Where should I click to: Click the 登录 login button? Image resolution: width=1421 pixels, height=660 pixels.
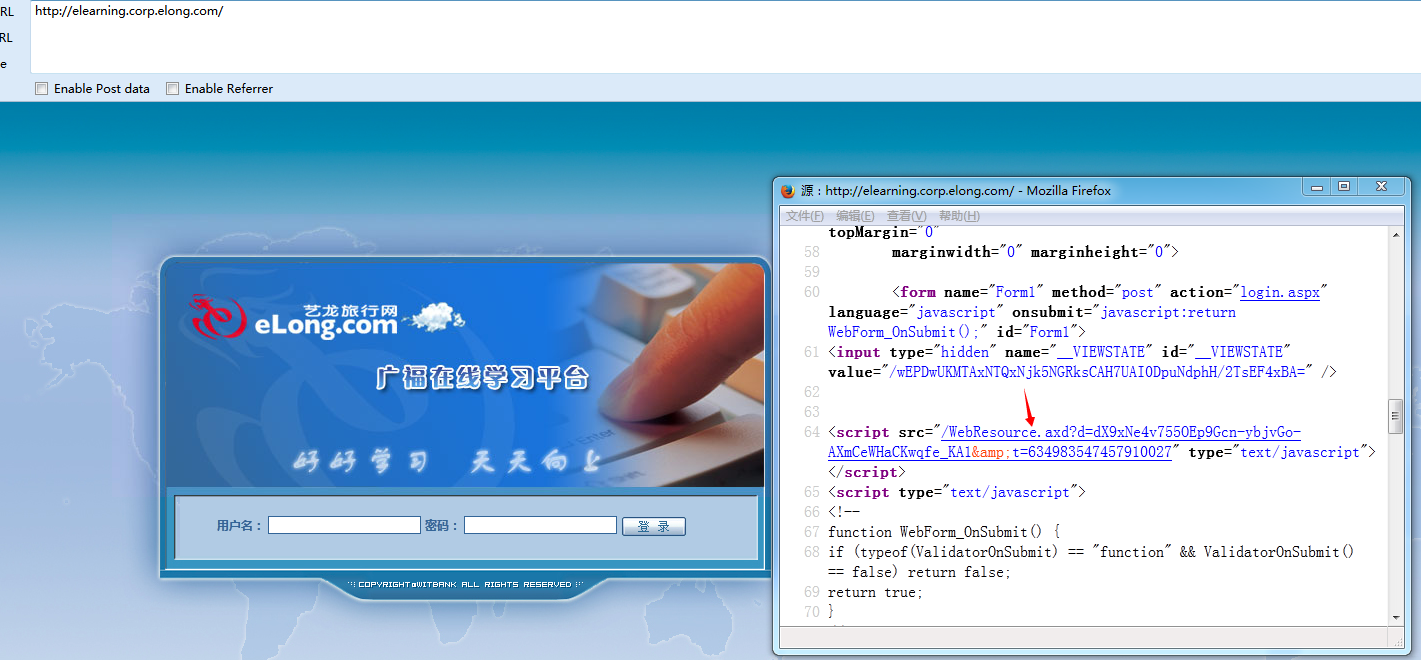tap(654, 526)
